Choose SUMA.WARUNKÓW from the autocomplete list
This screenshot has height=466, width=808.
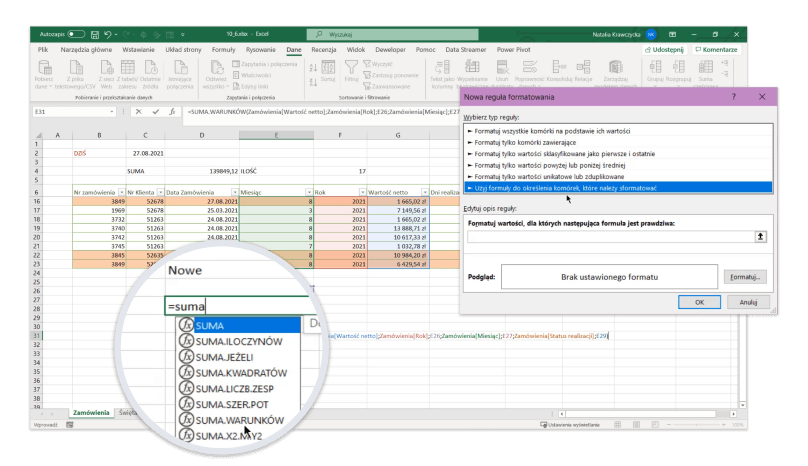click(x=240, y=420)
